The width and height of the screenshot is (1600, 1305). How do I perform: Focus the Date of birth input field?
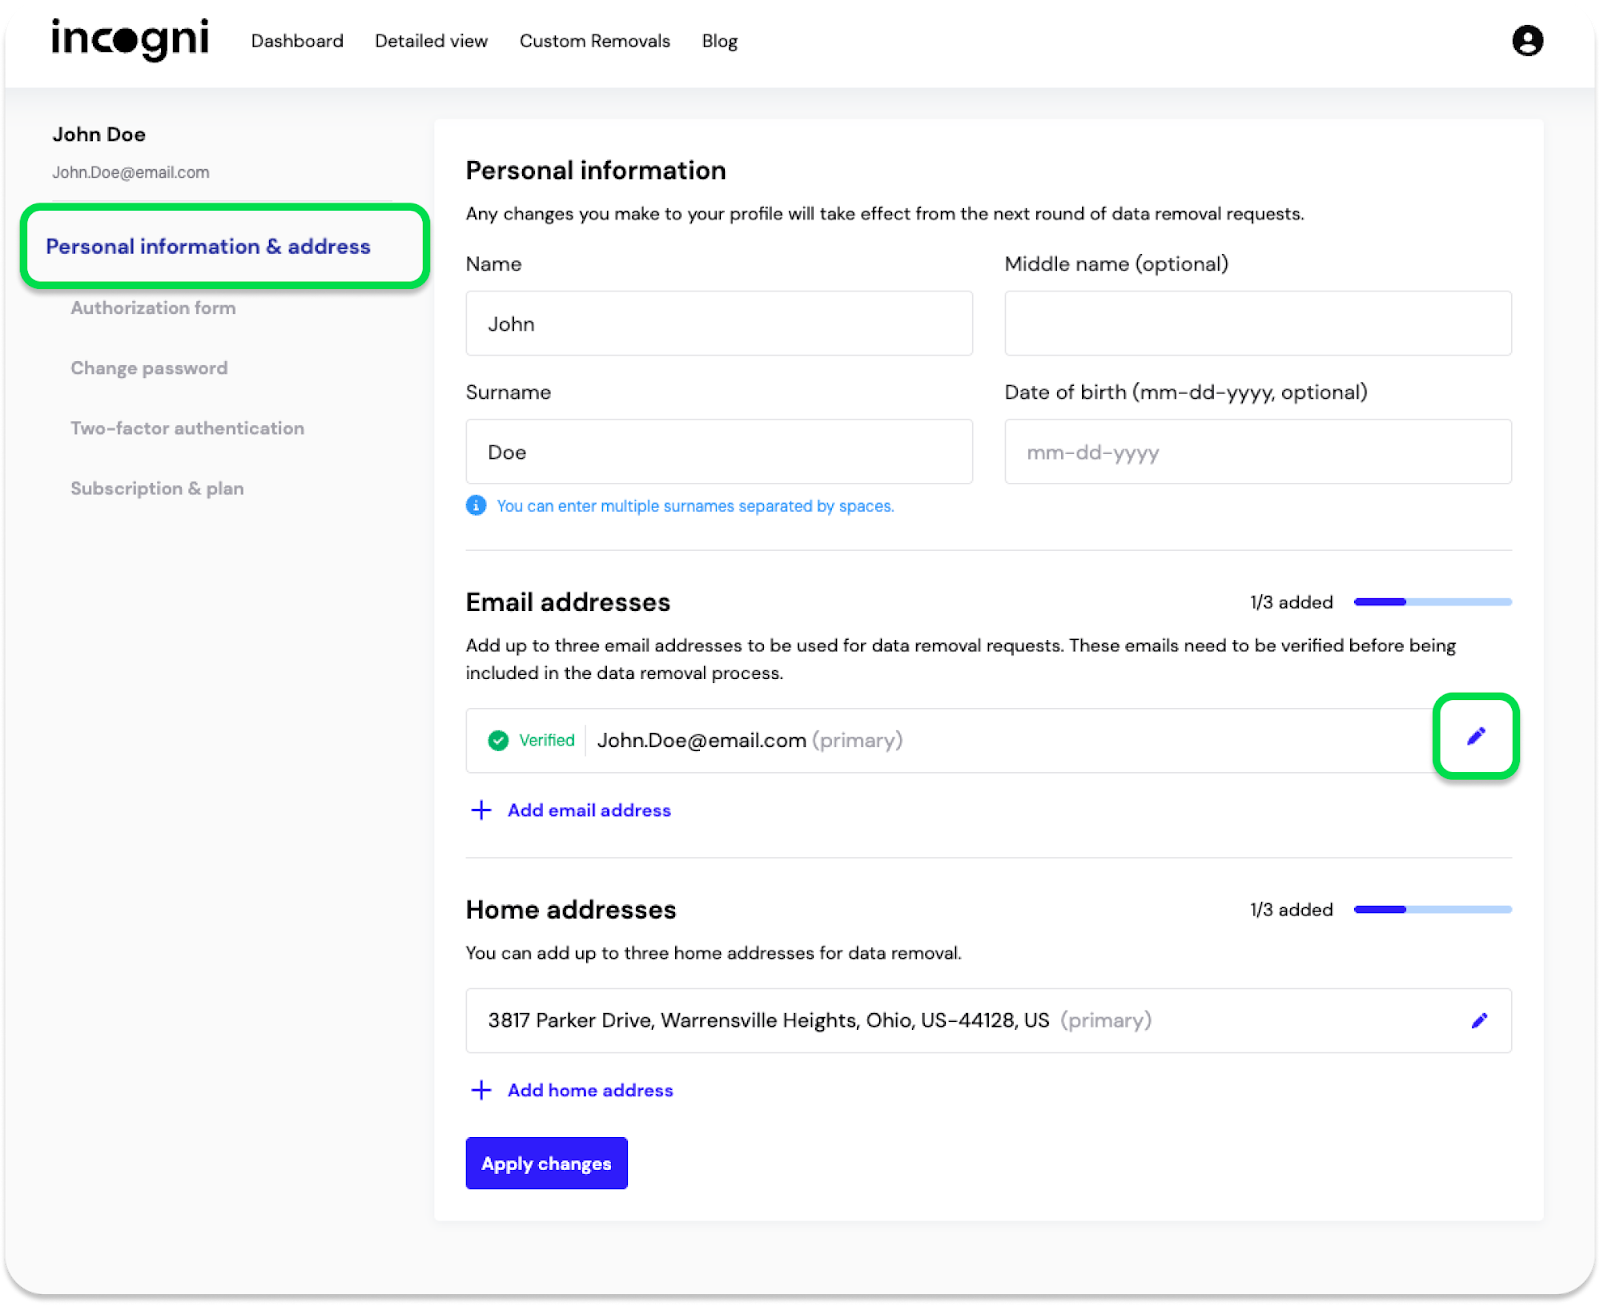tap(1257, 452)
